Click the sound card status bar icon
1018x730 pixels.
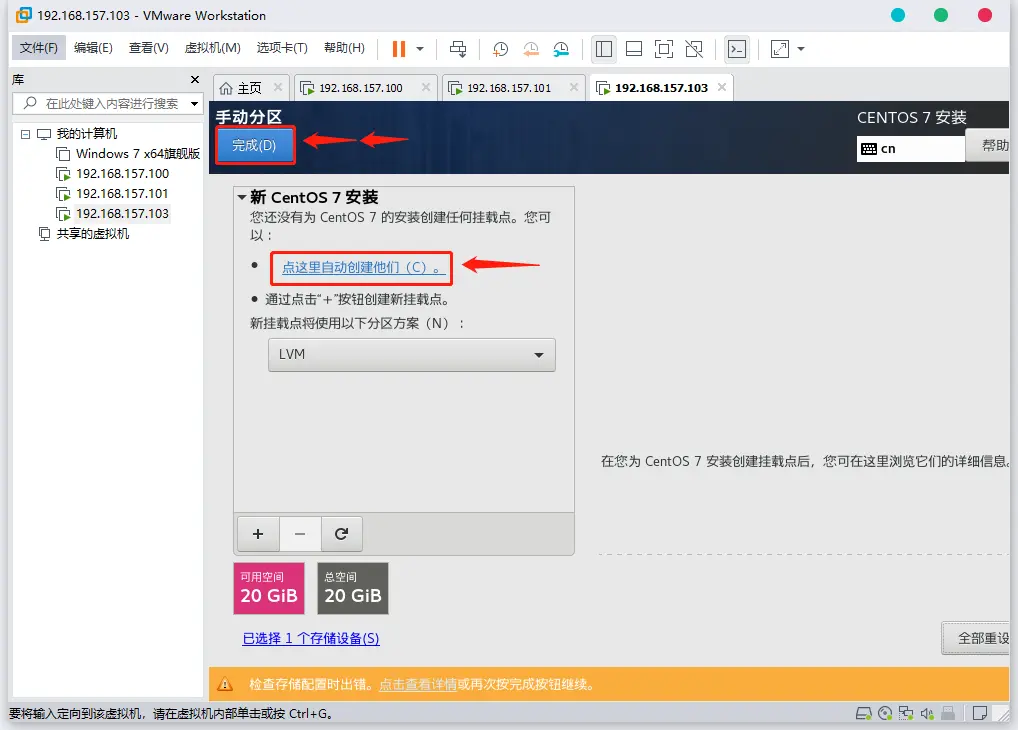pos(926,714)
